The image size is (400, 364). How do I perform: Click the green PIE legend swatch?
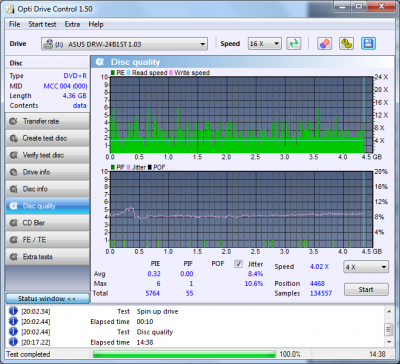113,73
